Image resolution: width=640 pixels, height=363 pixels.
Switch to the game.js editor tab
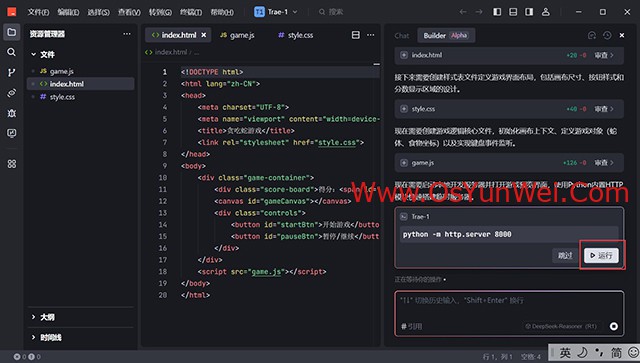pyautogui.click(x=237, y=35)
